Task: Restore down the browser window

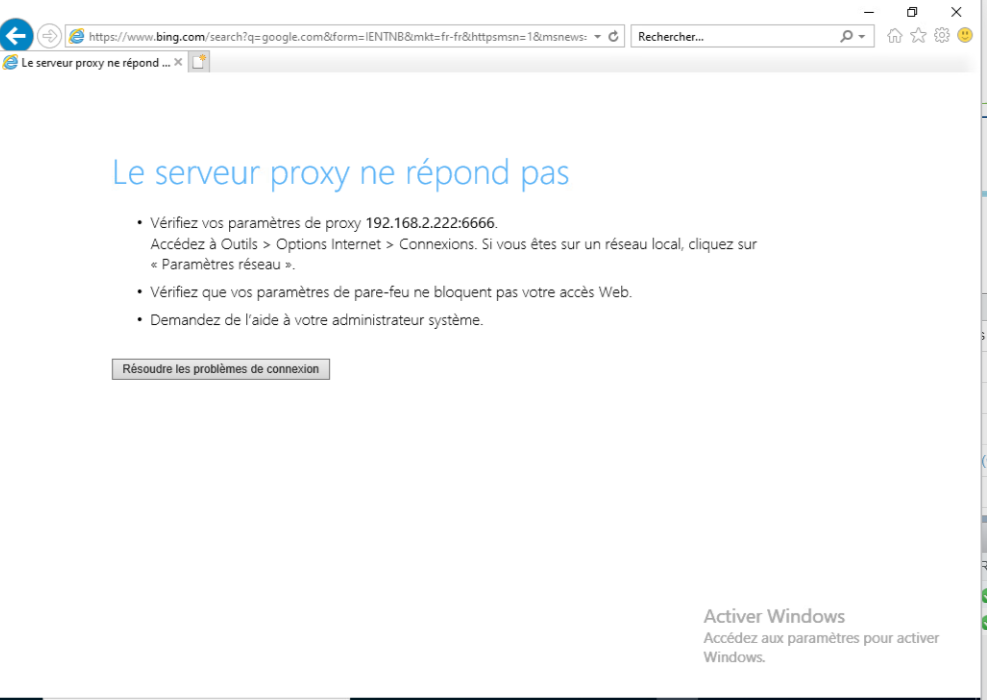Action: click(912, 12)
